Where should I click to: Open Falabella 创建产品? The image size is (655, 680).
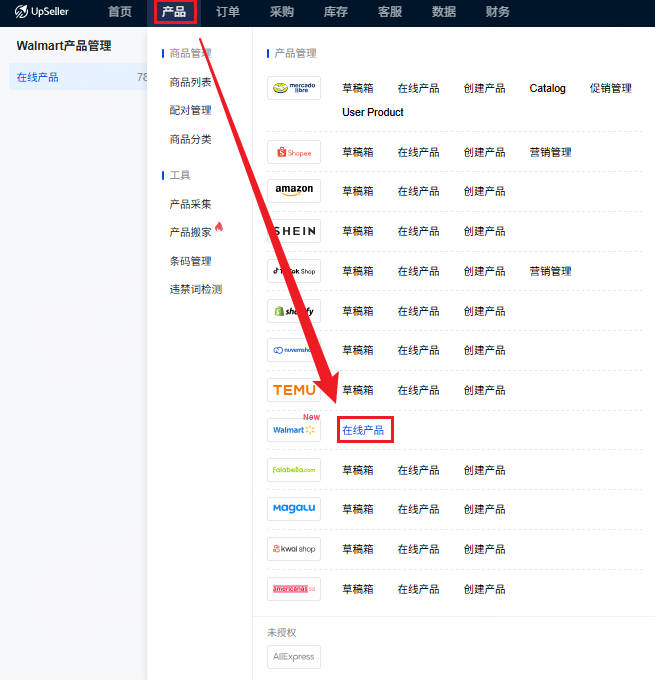tap(485, 470)
